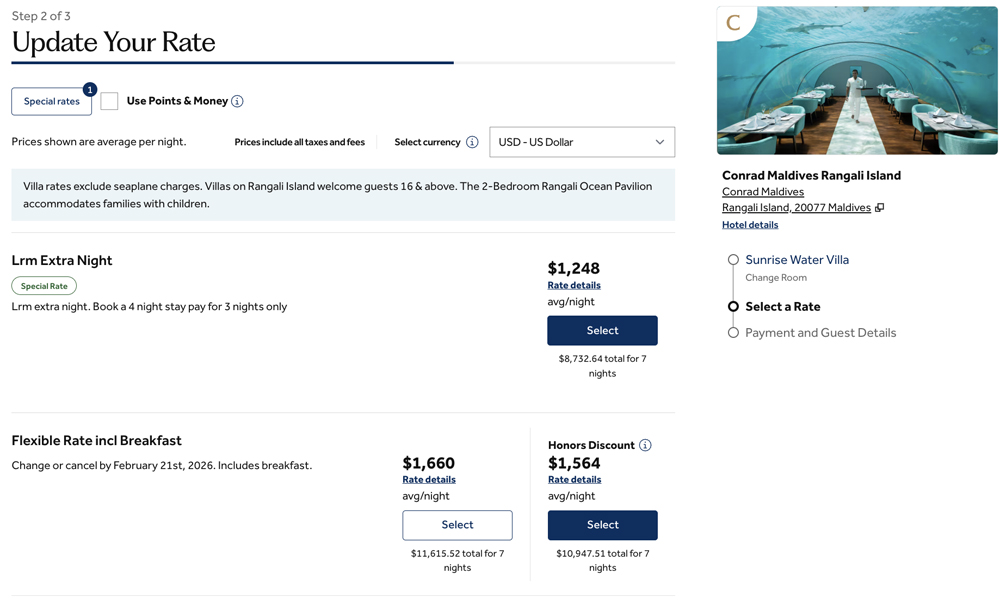
Task: Click the Update Your Rate step progress bar
Action: click(x=343, y=63)
